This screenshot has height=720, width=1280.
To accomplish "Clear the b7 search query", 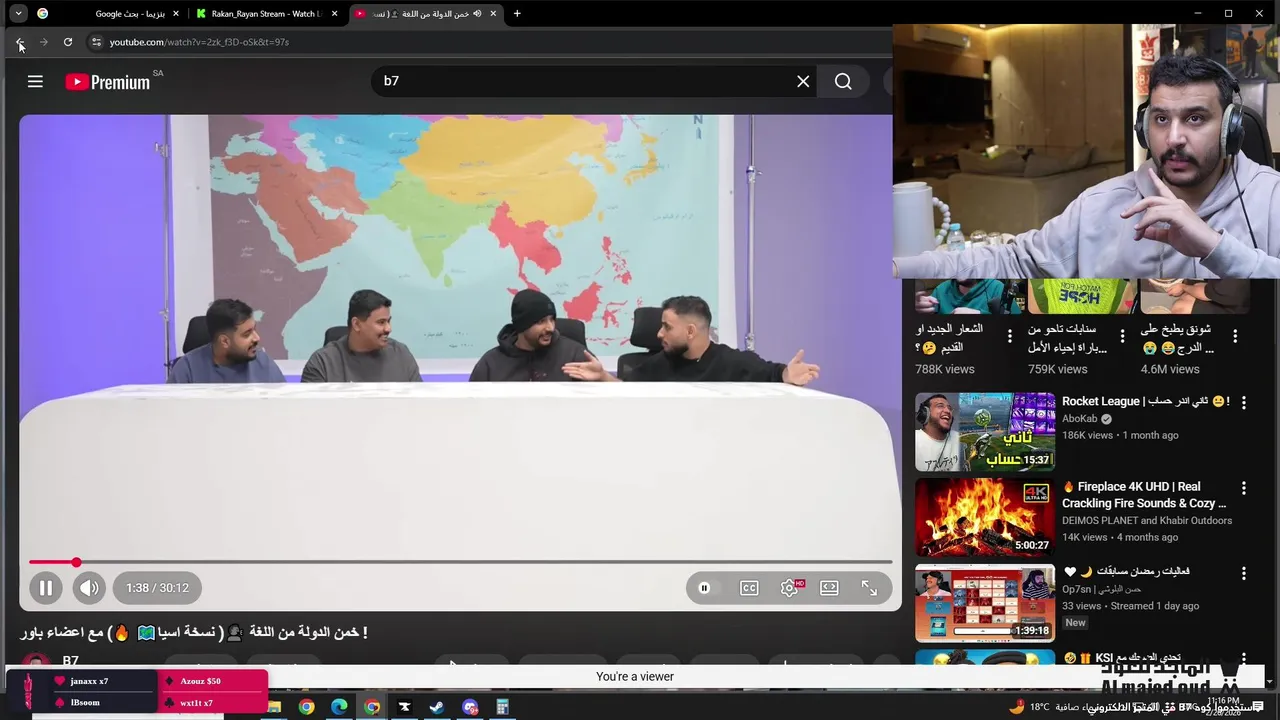I will 803,82.
